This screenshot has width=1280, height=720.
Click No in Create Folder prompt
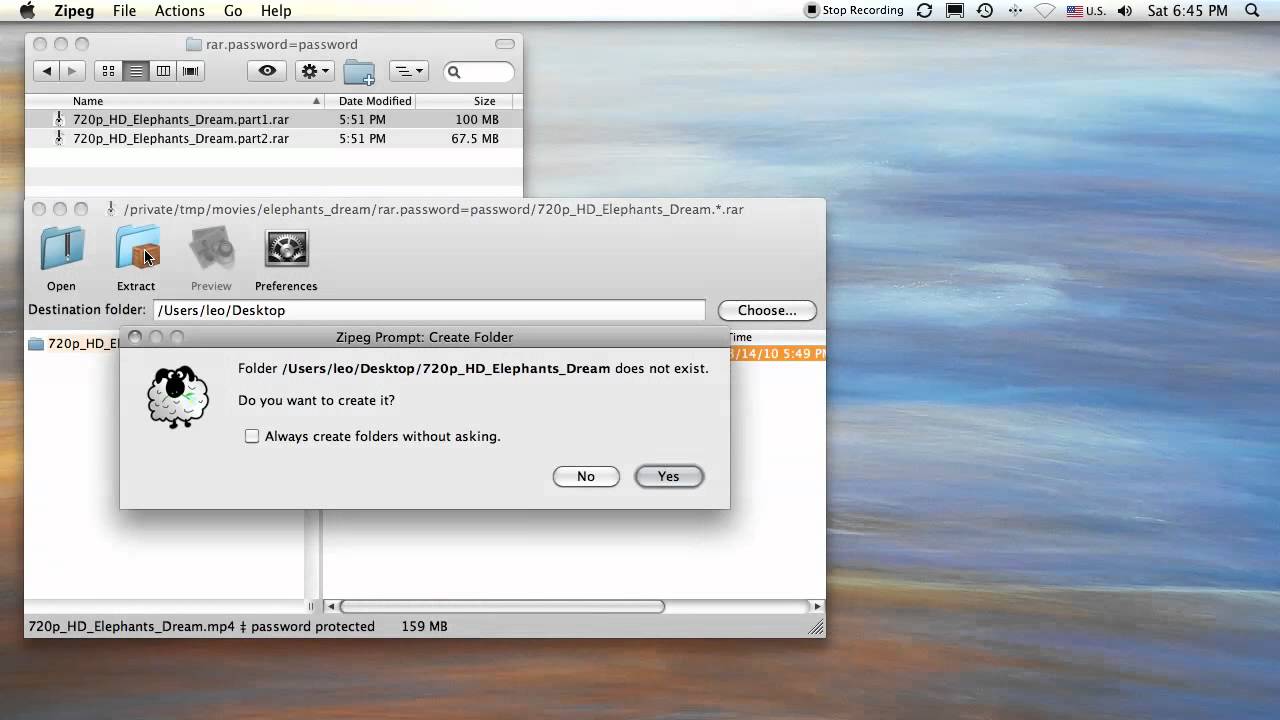[586, 476]
